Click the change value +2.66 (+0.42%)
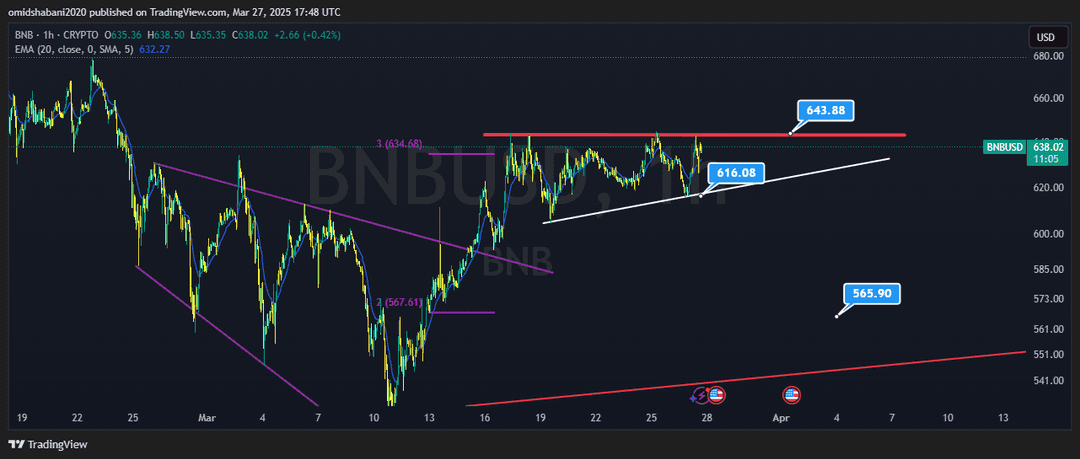1080x459 pixels. [x=308, y=35]
